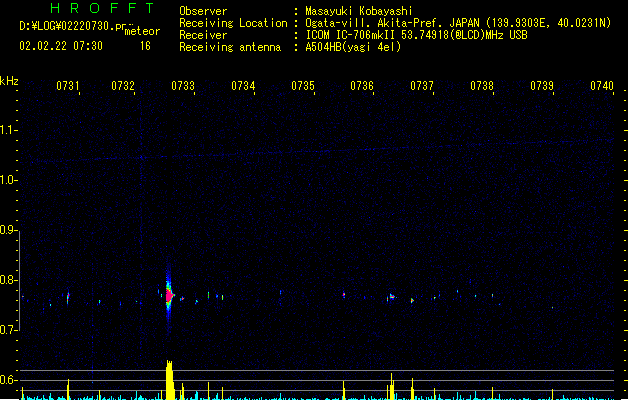Click the 0733 time axis marker

(183, 86)
